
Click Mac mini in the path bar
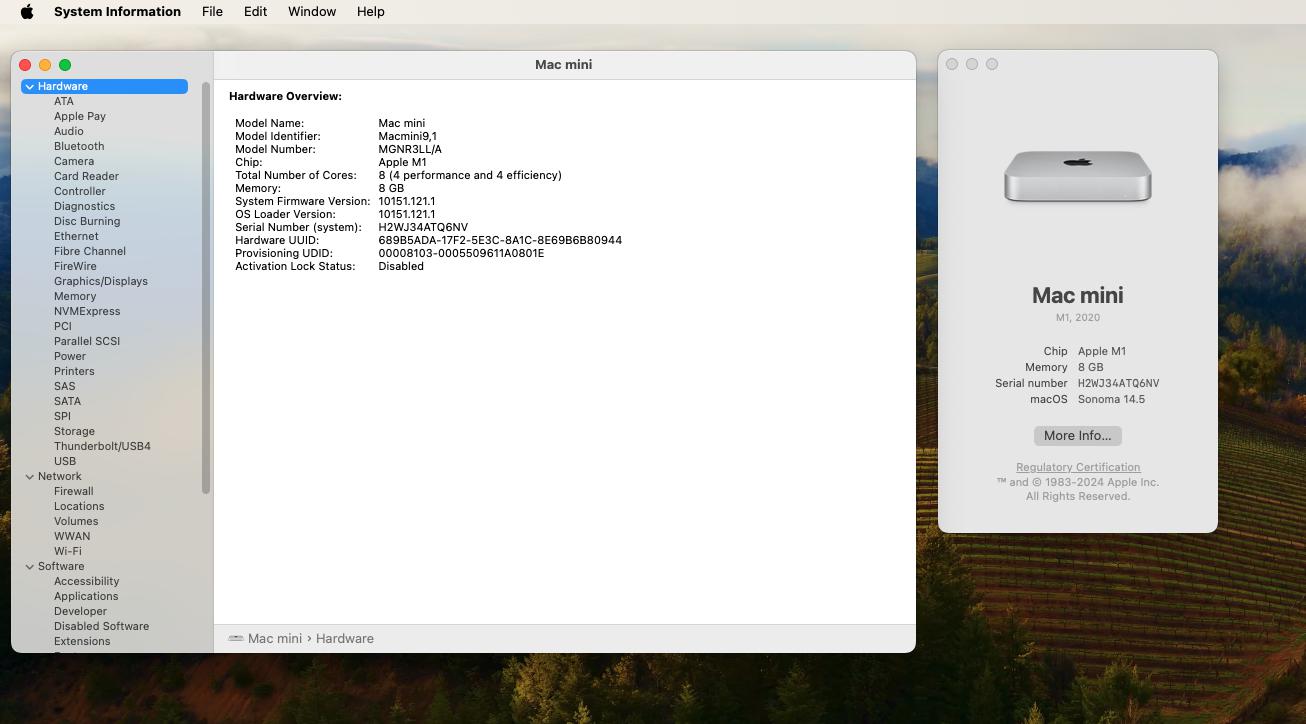tap(275, 638)
